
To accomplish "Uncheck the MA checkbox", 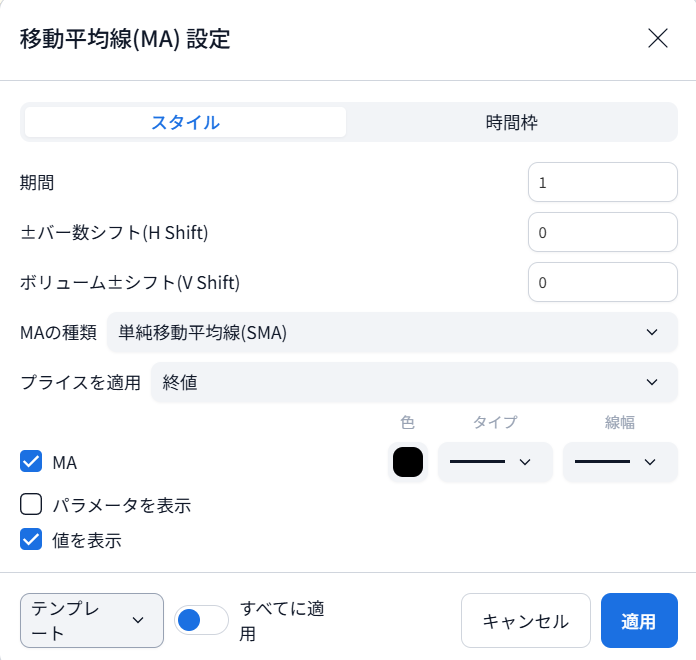I will [x=31, y=462].
